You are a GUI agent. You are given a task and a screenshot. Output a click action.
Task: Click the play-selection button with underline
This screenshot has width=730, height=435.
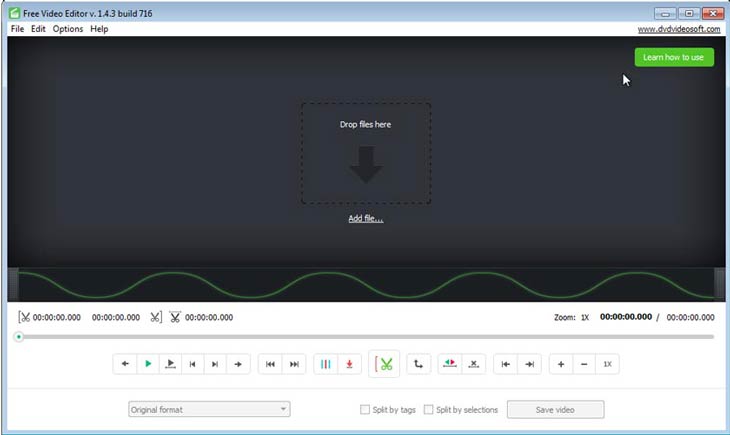pos(170,364)
